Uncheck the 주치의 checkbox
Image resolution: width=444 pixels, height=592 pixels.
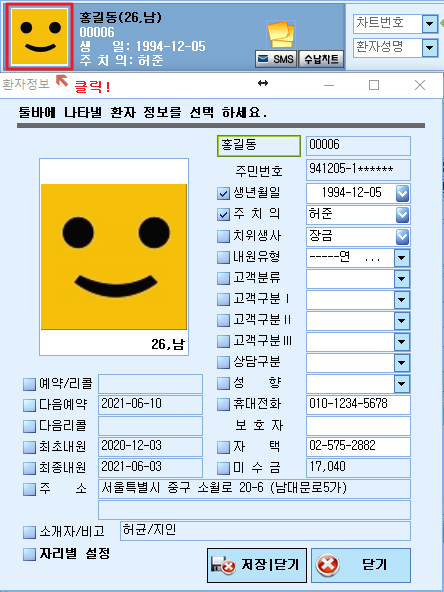(224, 215)
